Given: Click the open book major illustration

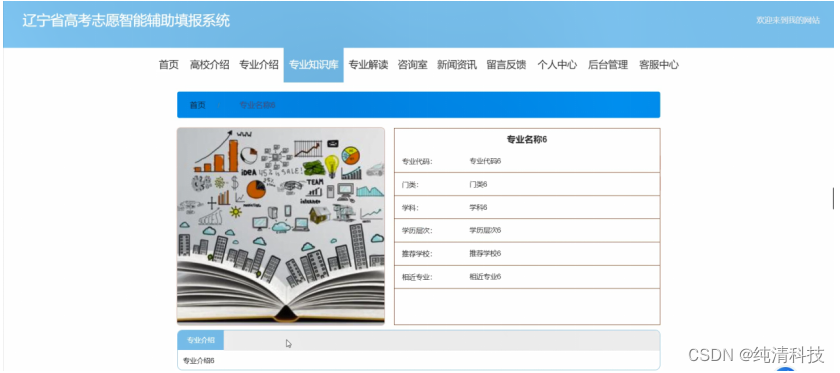Looking at the screenshot, I should click(x=281, y=226).
